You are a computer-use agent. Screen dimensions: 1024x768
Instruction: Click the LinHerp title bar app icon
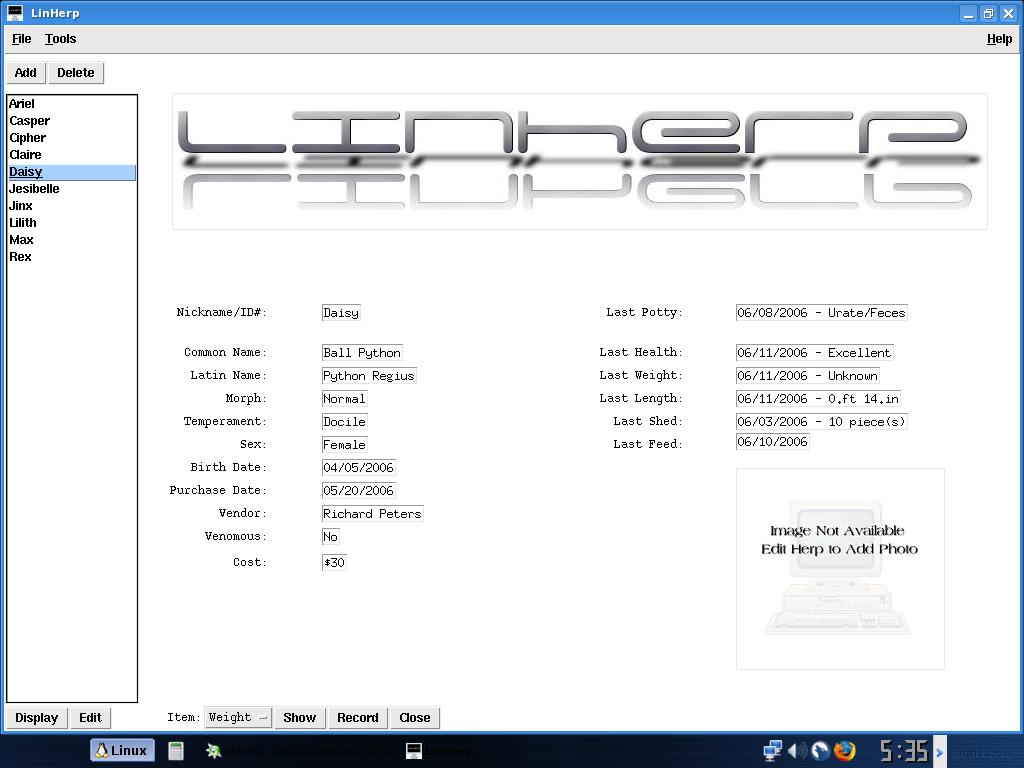click(x=14, y=12)
